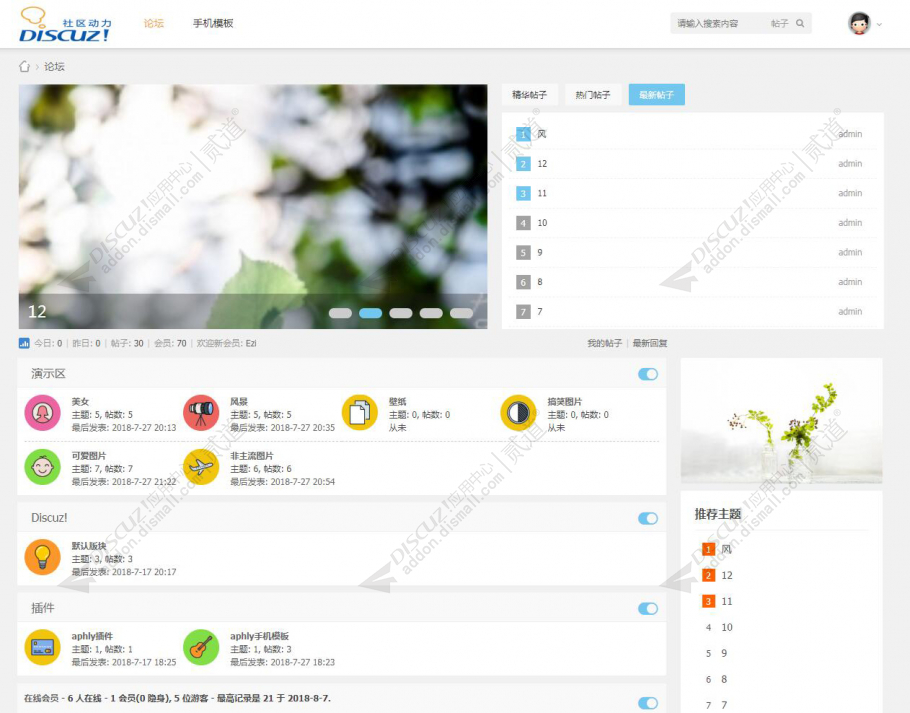Select the fourth slideshow indicator dot
Image resolution: width=910 pixels, height=713 pixels.
pyautogui.click(x=431, y=313)
